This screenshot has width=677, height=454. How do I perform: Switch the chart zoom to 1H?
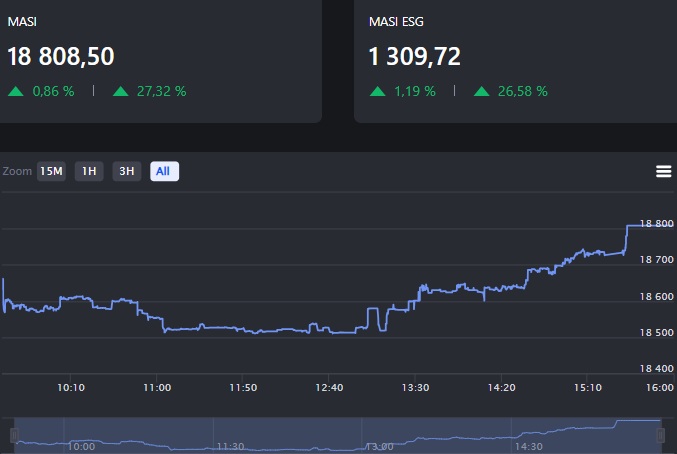(89, 171)
